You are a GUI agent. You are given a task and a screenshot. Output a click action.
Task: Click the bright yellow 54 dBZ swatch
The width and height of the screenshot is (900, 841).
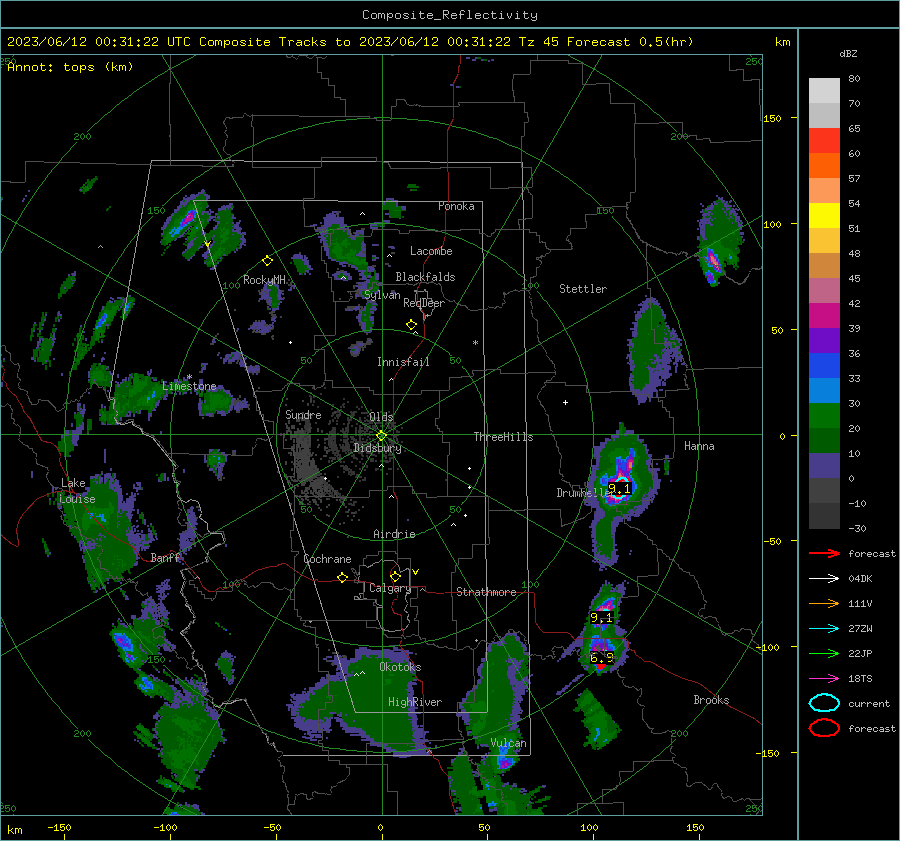[824, 216]
